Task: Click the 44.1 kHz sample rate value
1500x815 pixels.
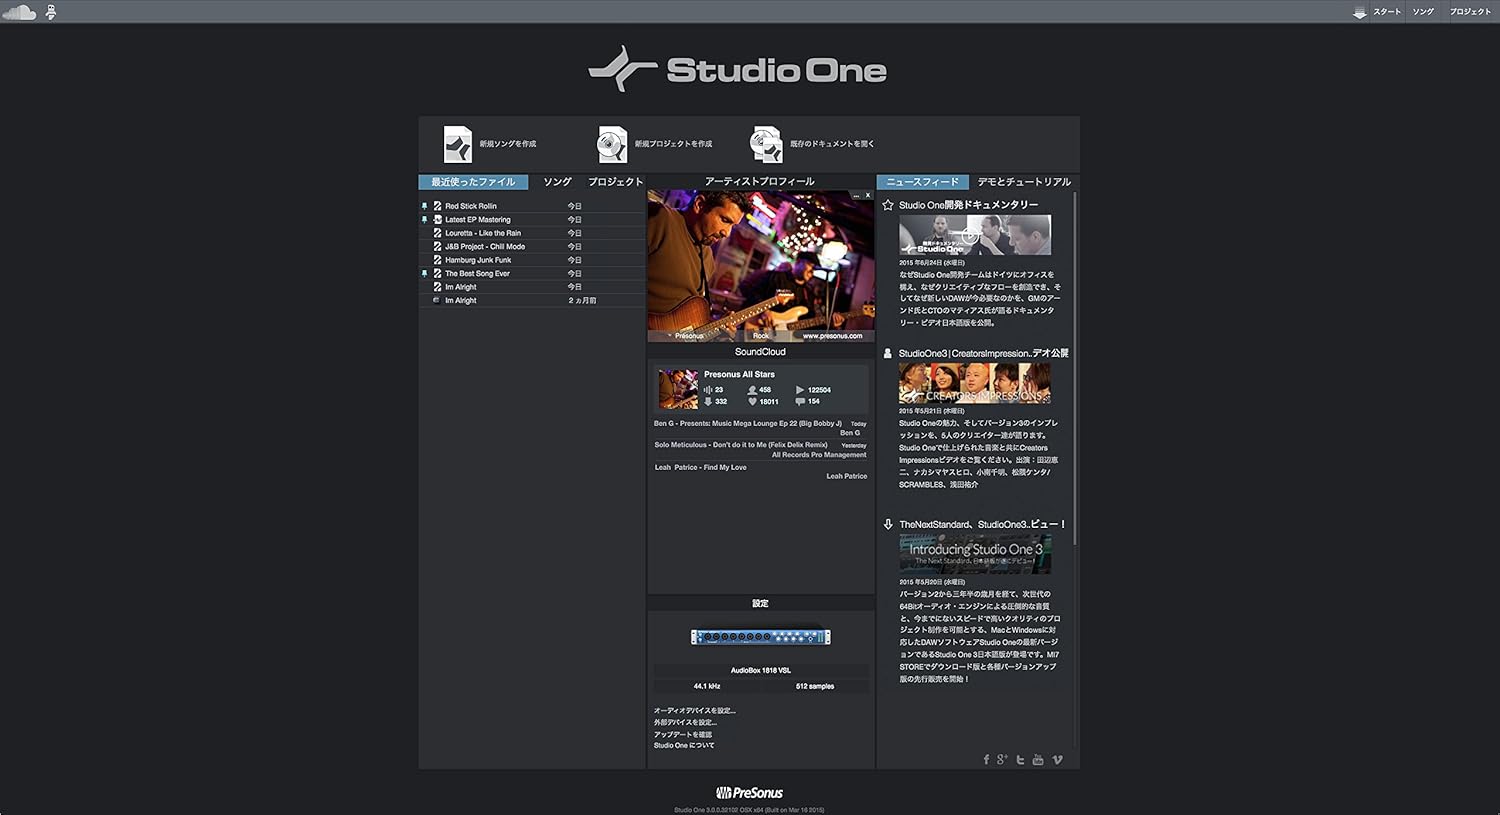Action: click(x=707, y=686)
